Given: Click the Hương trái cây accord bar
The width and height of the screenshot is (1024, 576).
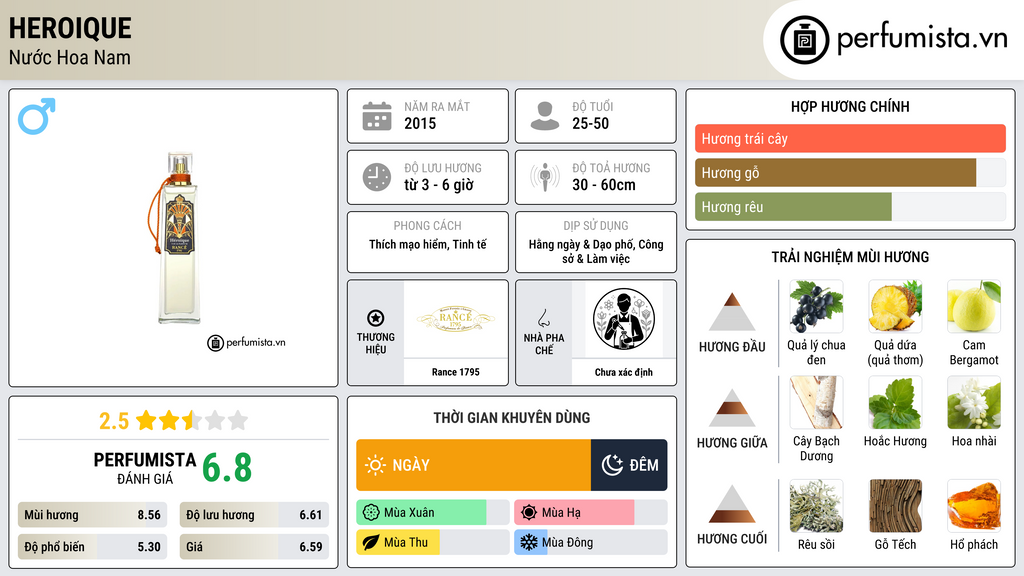Looking at the screenshot, I should 850,138.
